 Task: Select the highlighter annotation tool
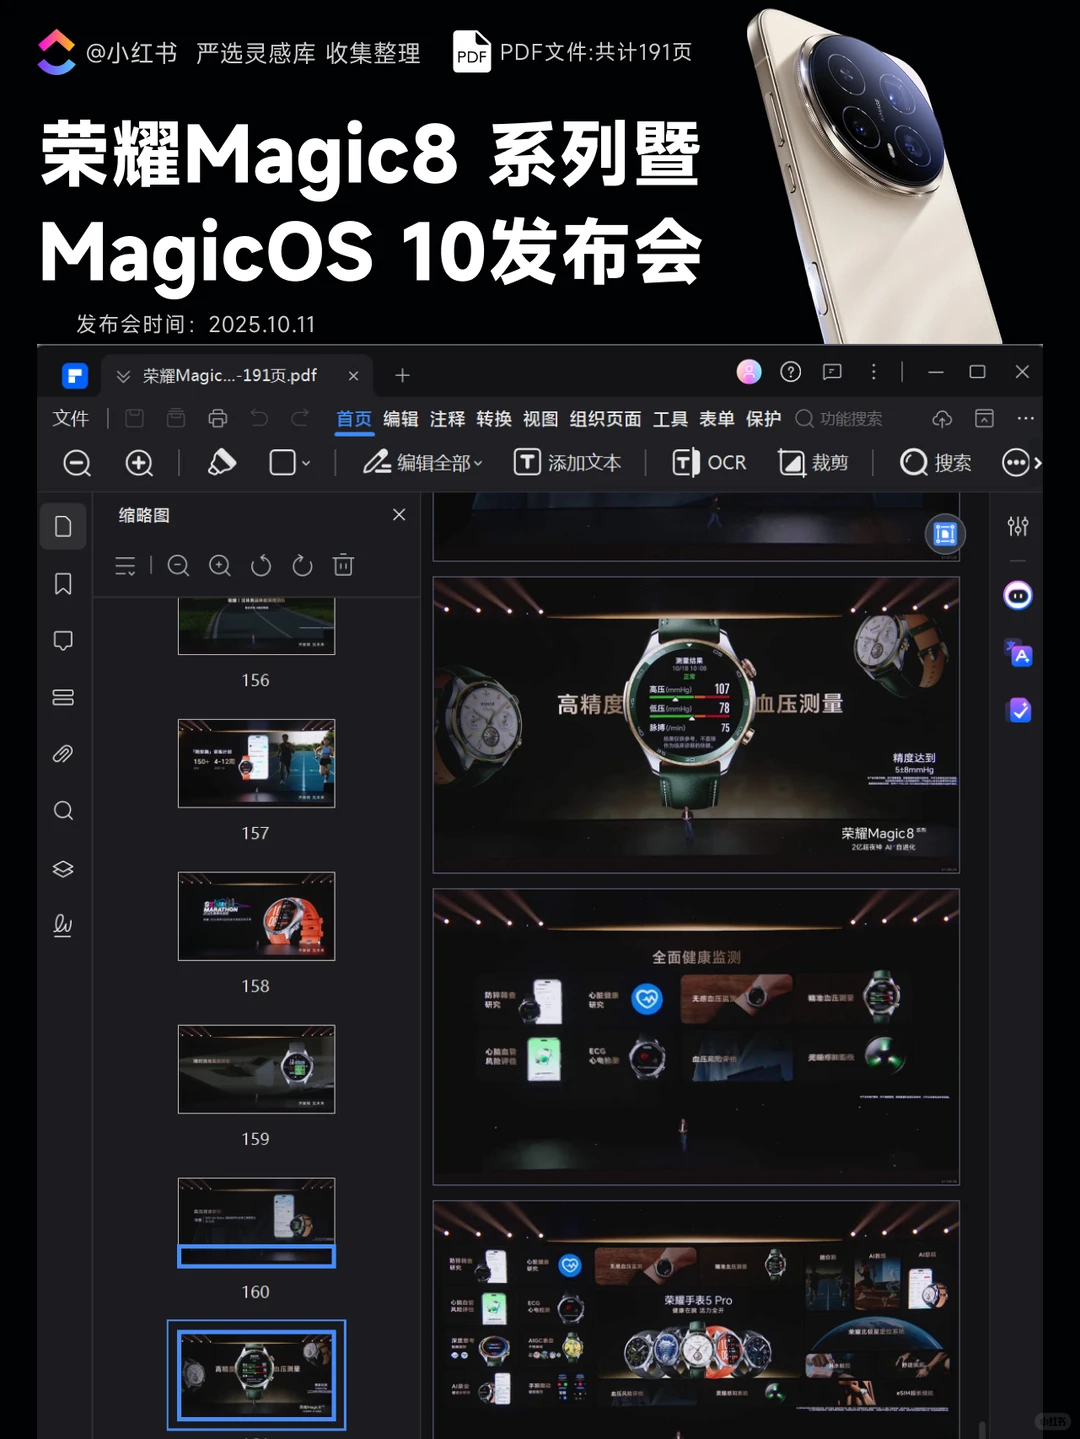click(x=222, y=462)
